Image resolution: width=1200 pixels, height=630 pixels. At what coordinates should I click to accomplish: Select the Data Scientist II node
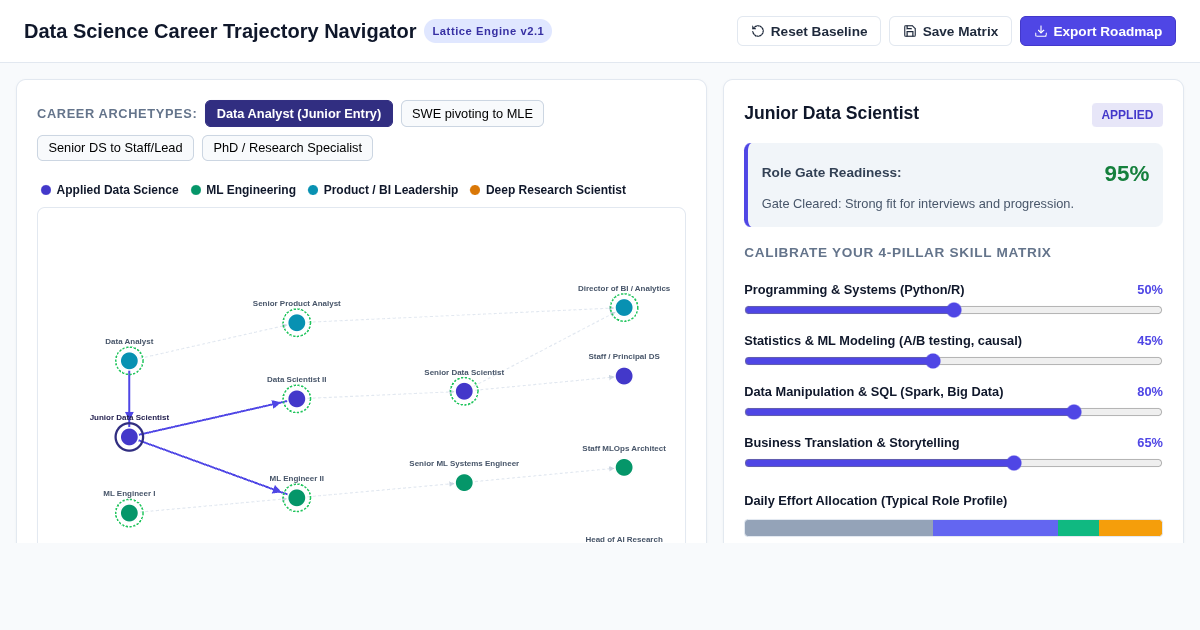point(297,399)
